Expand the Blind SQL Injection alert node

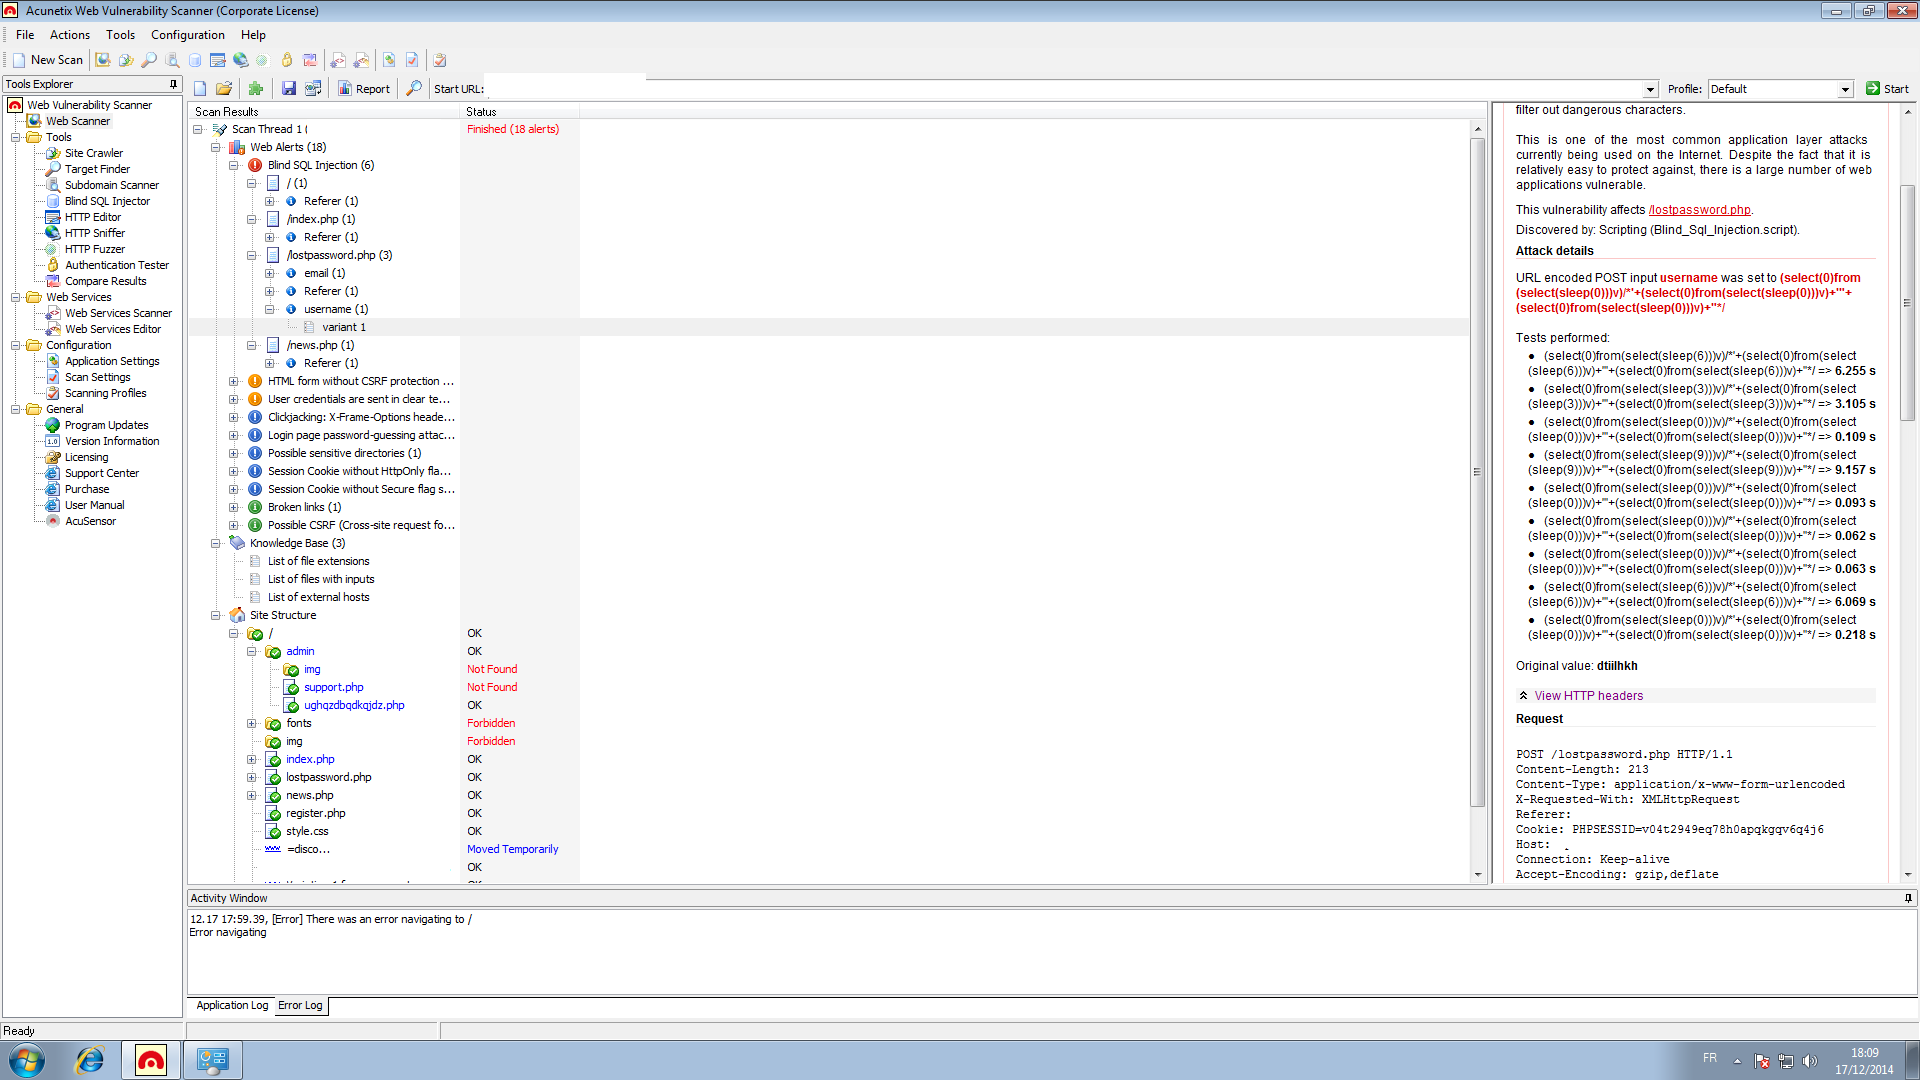pyautogui.click(x=236, y=165)
